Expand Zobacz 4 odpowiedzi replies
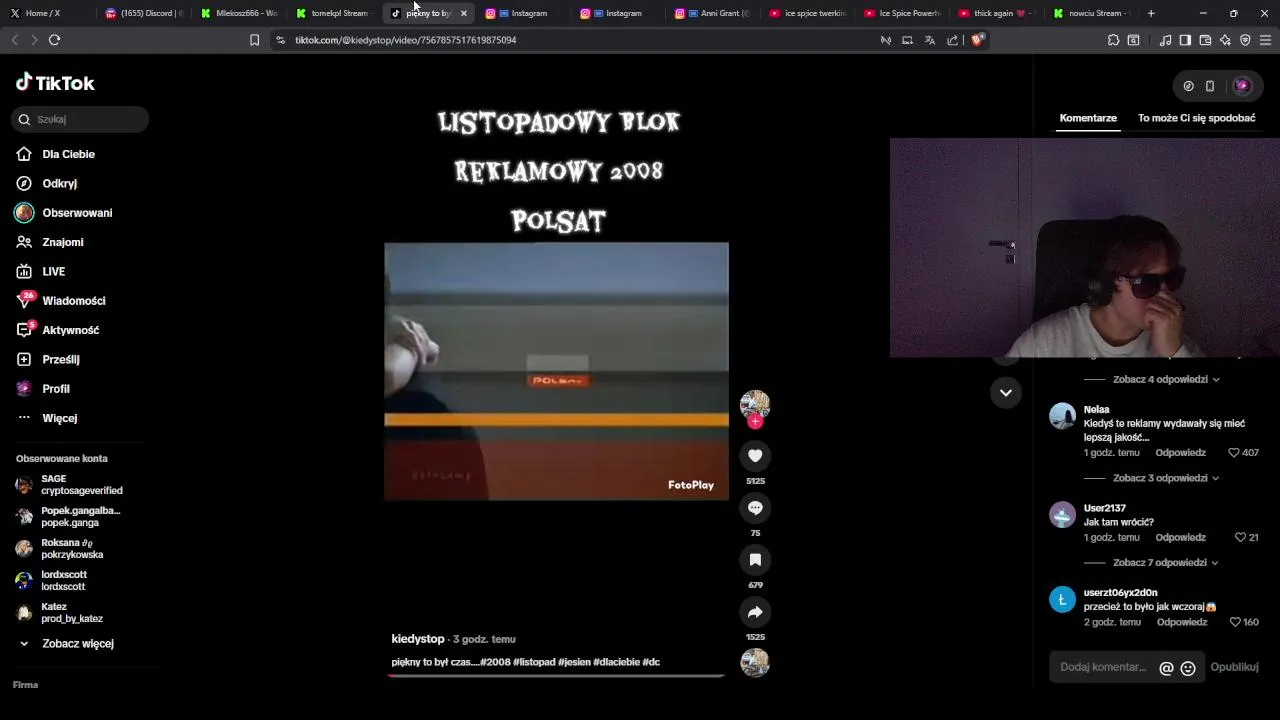This screenshot has width=1280, height=720. pyautogui.click(x=1166, y=380)
